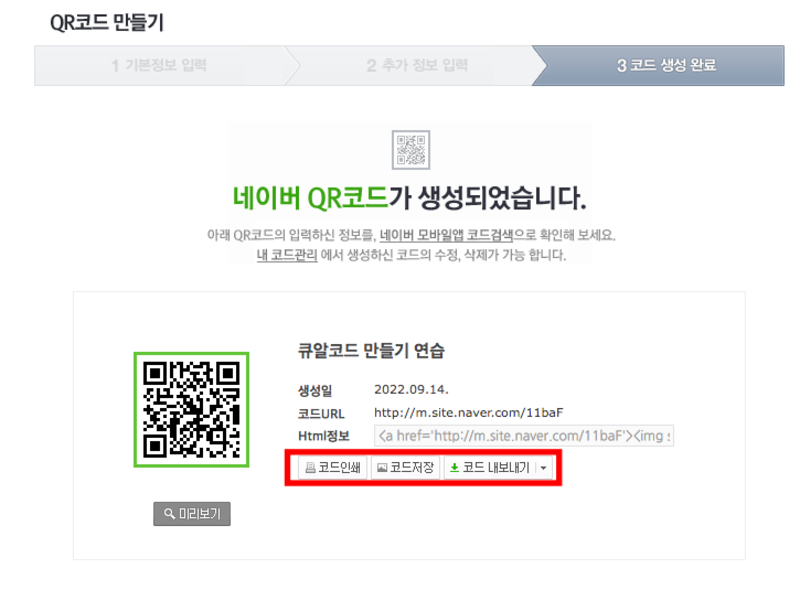Image resolution: width=800 pixels, height=590 pixels.
Task: Click the code URL http://m.site.naver.com/11baF
Action: pyautogui.click(x=468, y=412)
